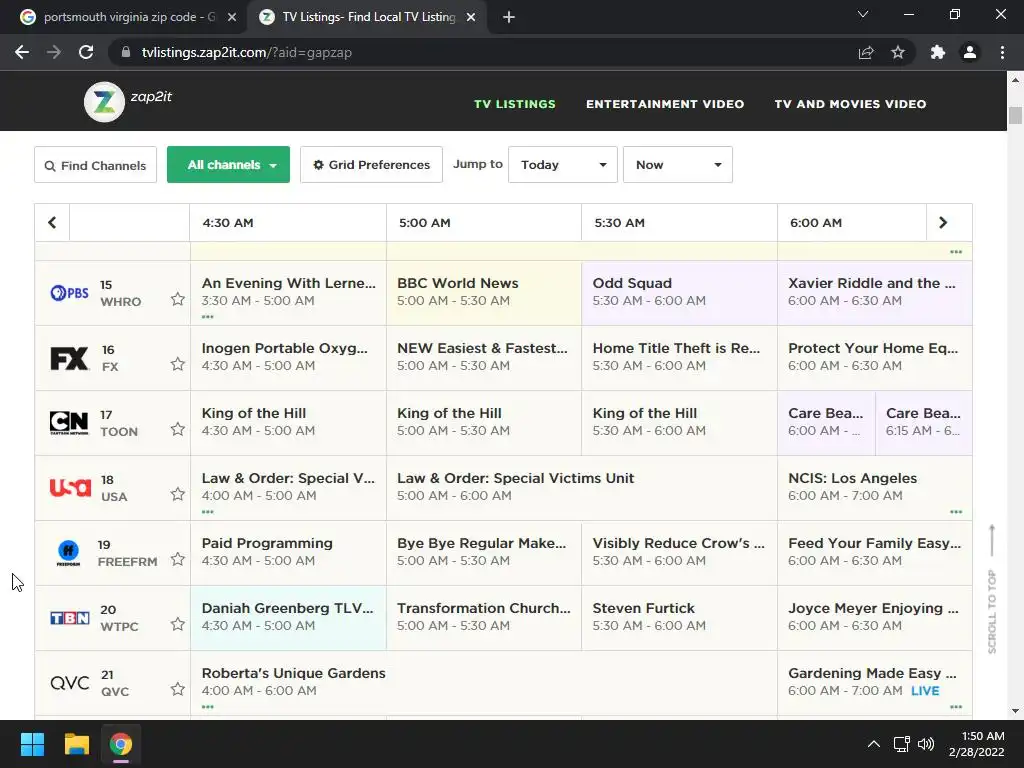Open Paid Programming listing on Freeform
Screen dimensions: 1024x768
(x=288, y=552)
